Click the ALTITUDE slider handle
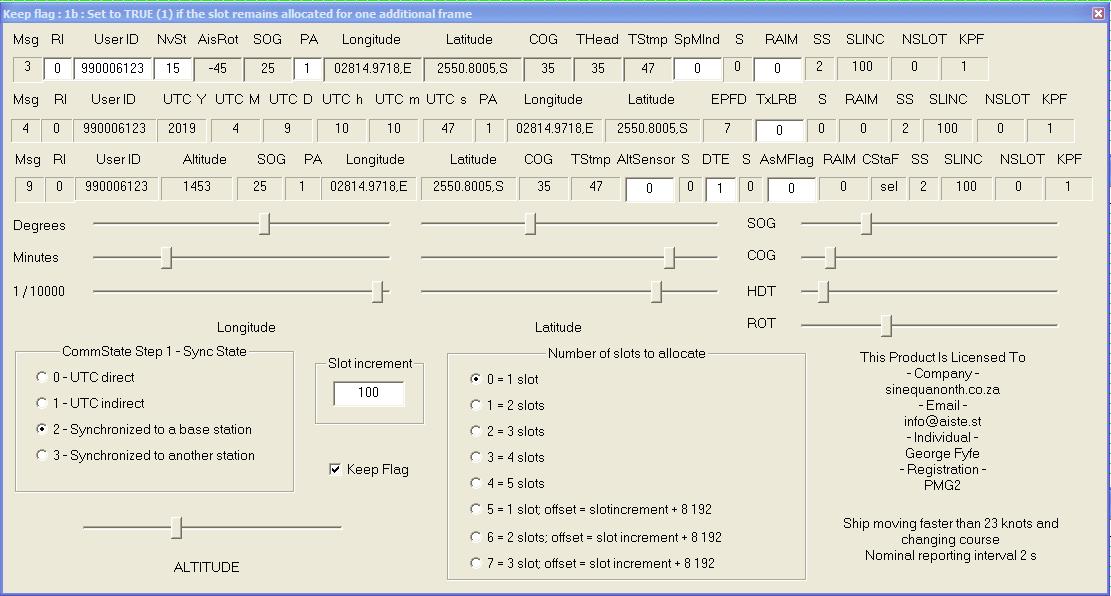 [x=176, y=527]
